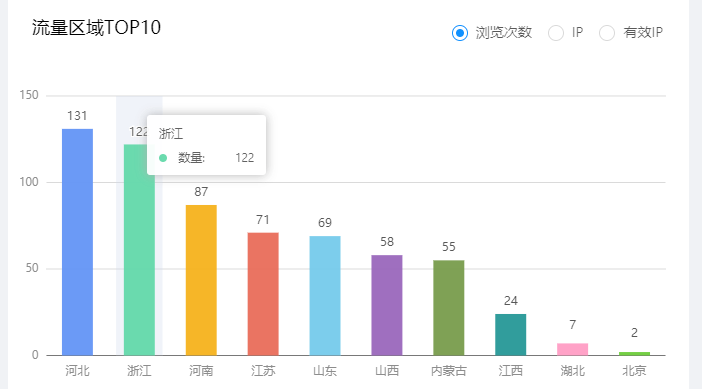This screenshot has height=389, width=702.
Task: Click the teal 江西 bar
Action: 510,335
